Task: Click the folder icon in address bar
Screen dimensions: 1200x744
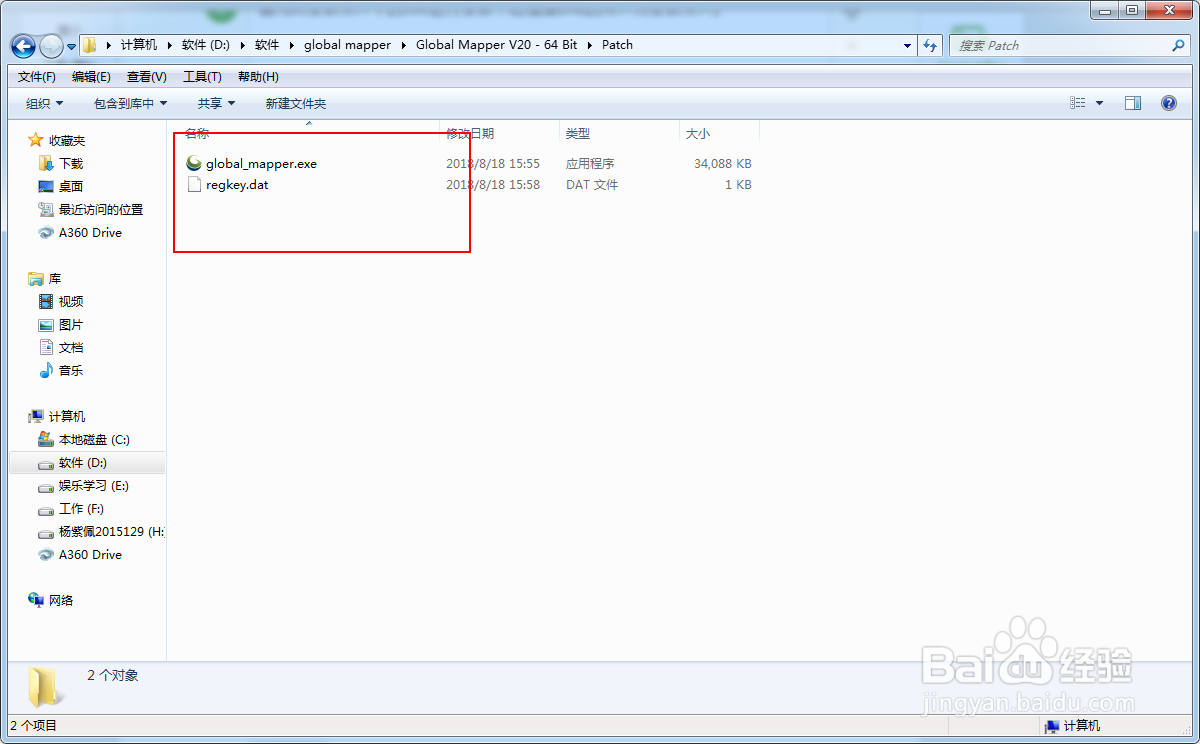Action: (x=90, y=45)
